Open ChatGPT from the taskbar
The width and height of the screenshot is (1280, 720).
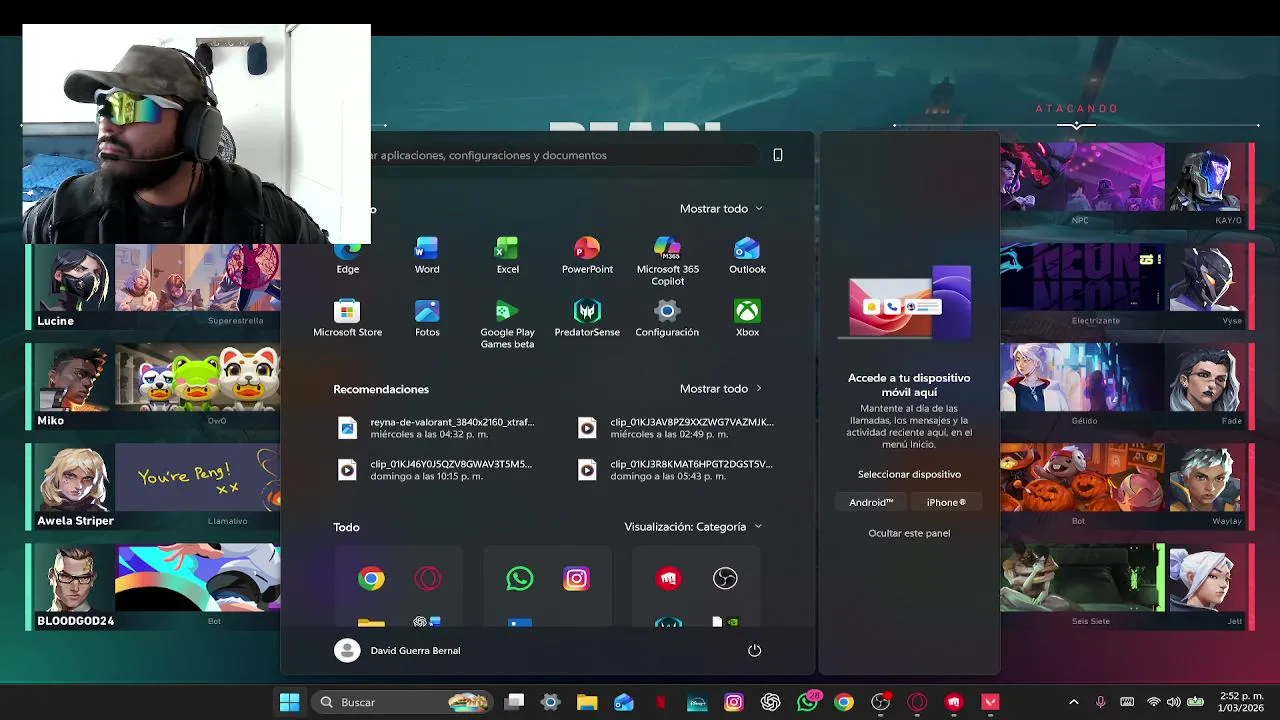coord(770,702)
